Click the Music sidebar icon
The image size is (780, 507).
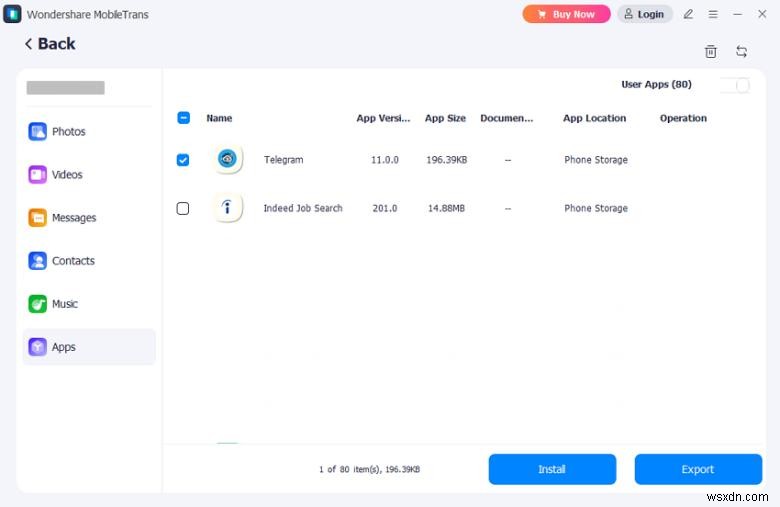(x=37, y=304)
